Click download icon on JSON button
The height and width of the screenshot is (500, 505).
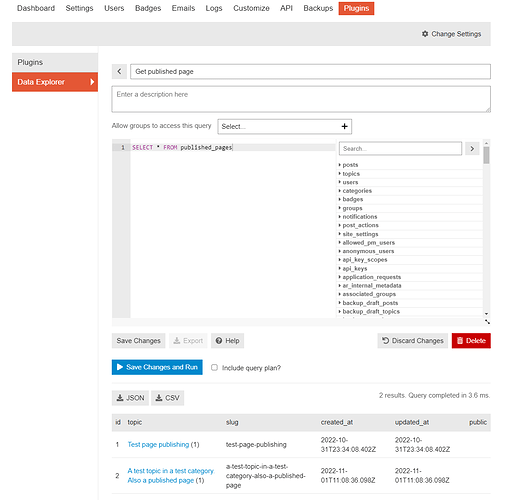click(120, 398)
